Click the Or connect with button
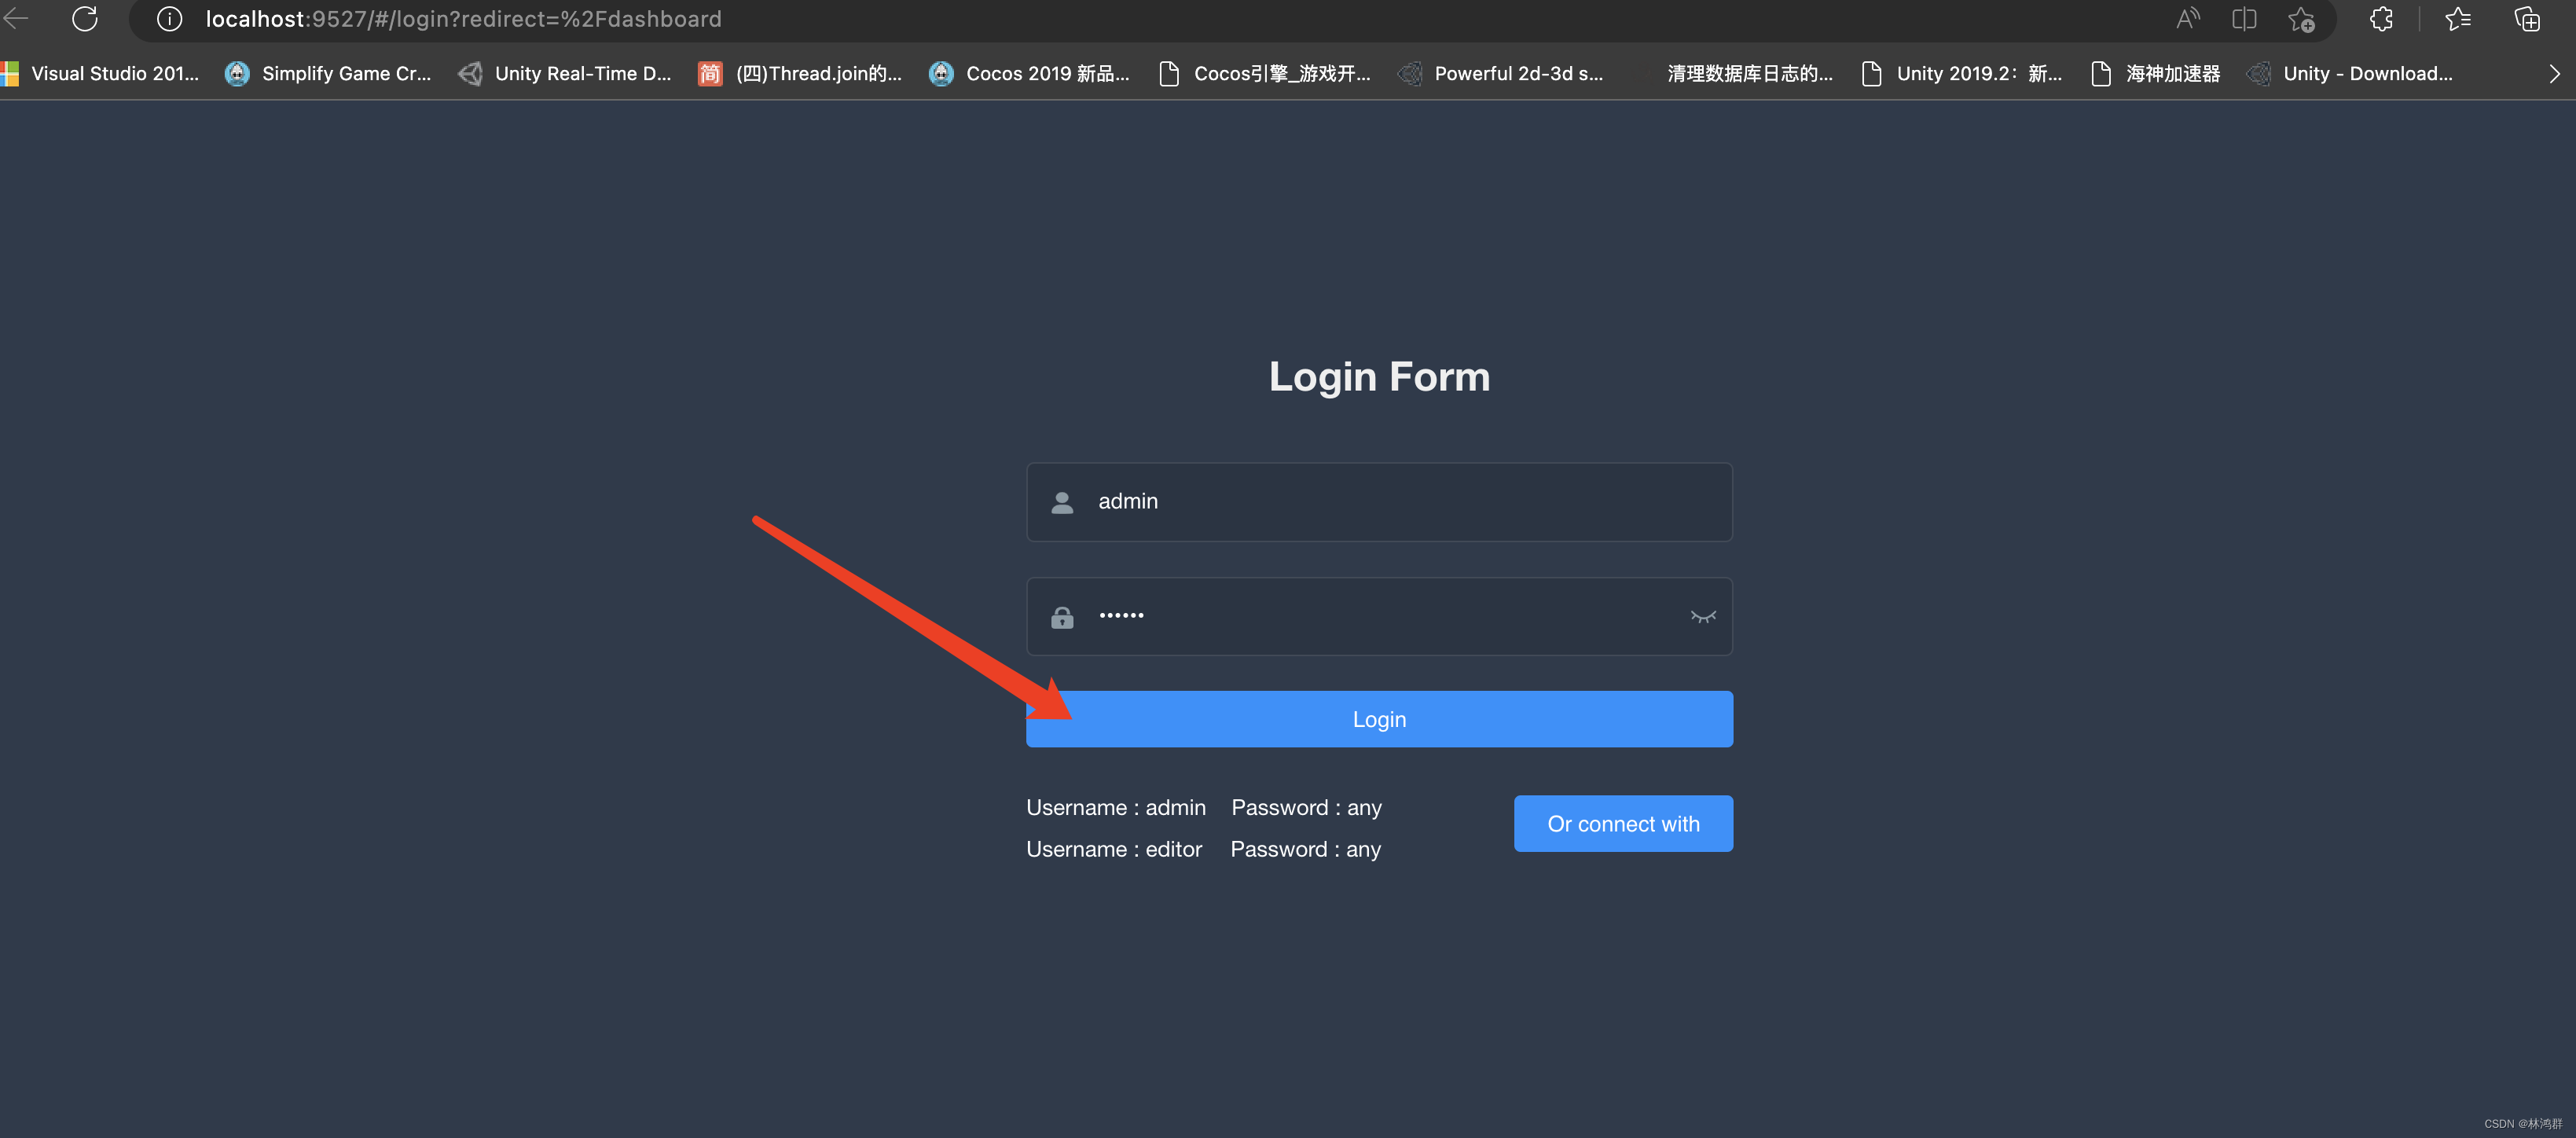Viewport: 2576px width, 1138px height. click(1622, 824)
